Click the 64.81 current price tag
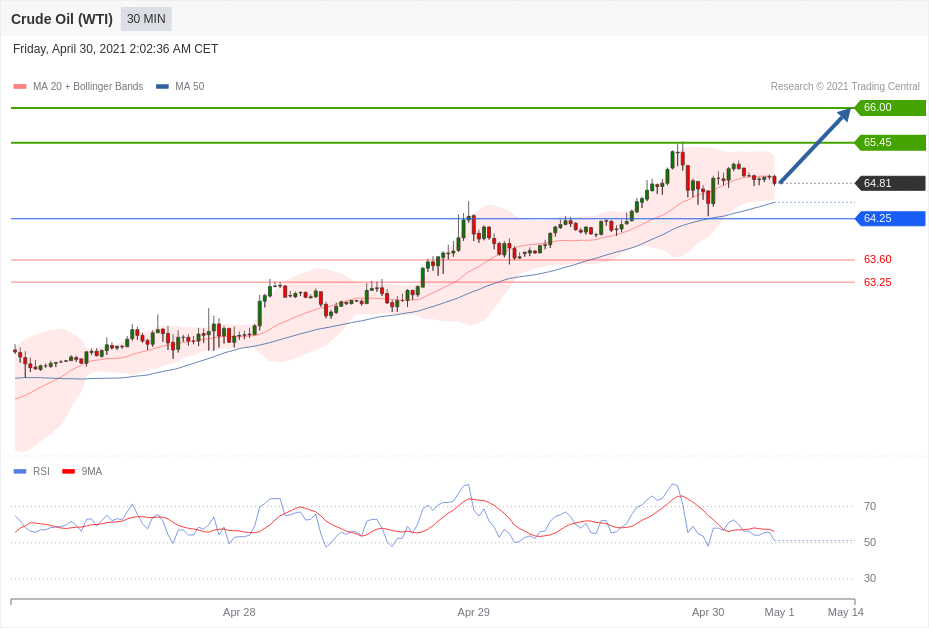 point(889,183)
